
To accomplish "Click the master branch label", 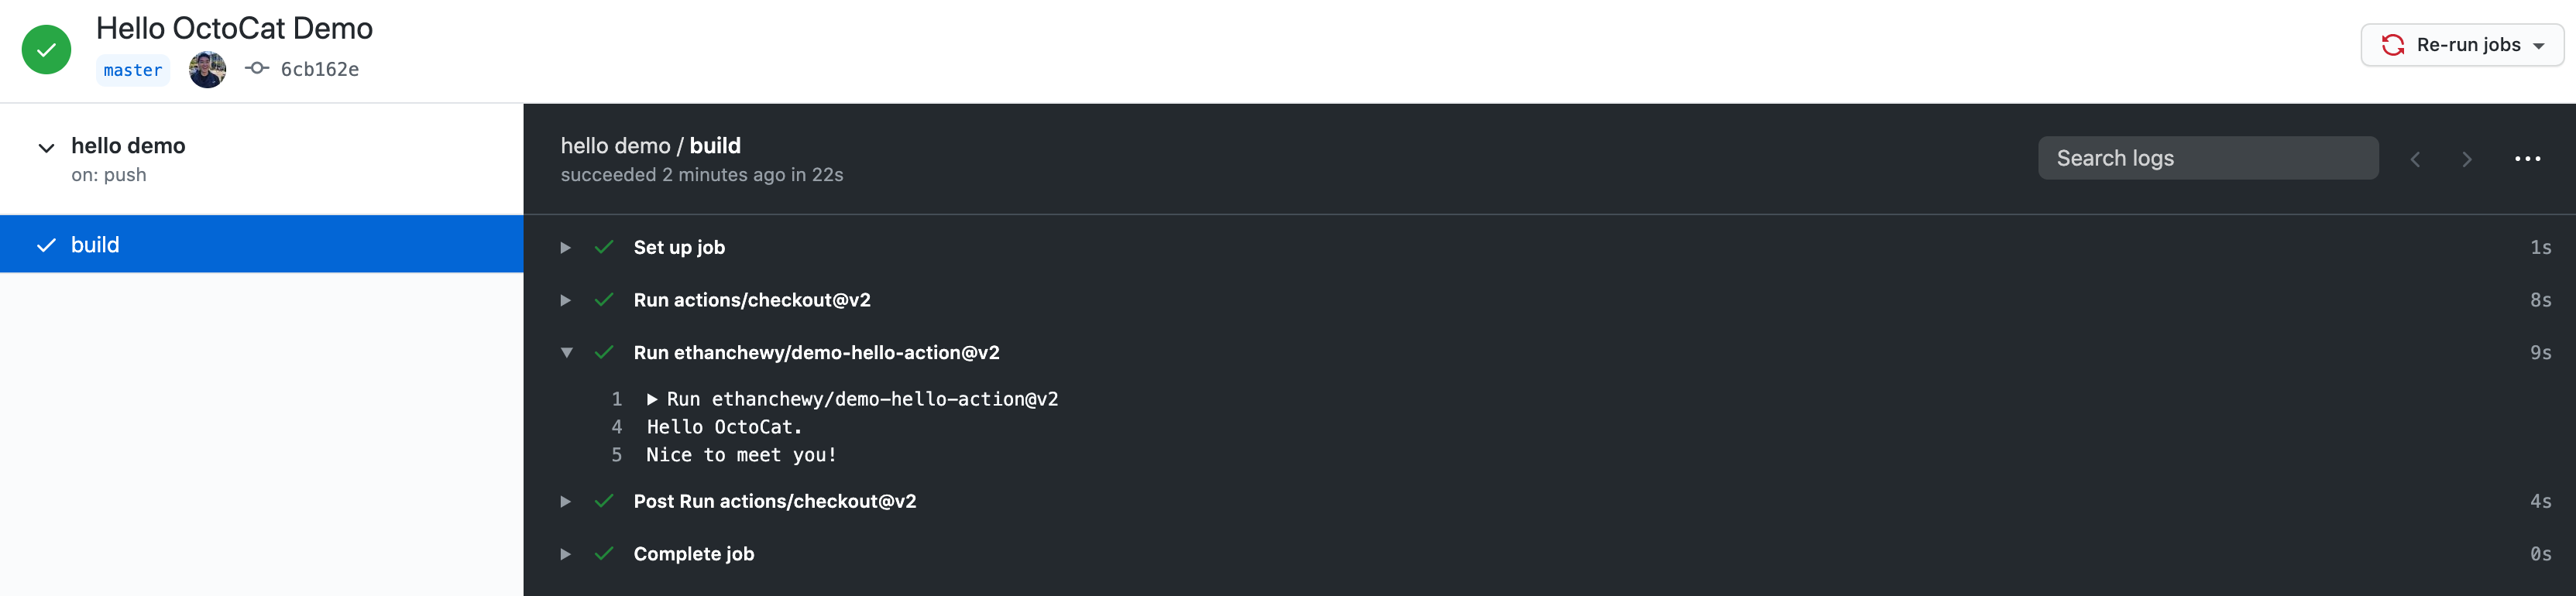I will [132, 69].
